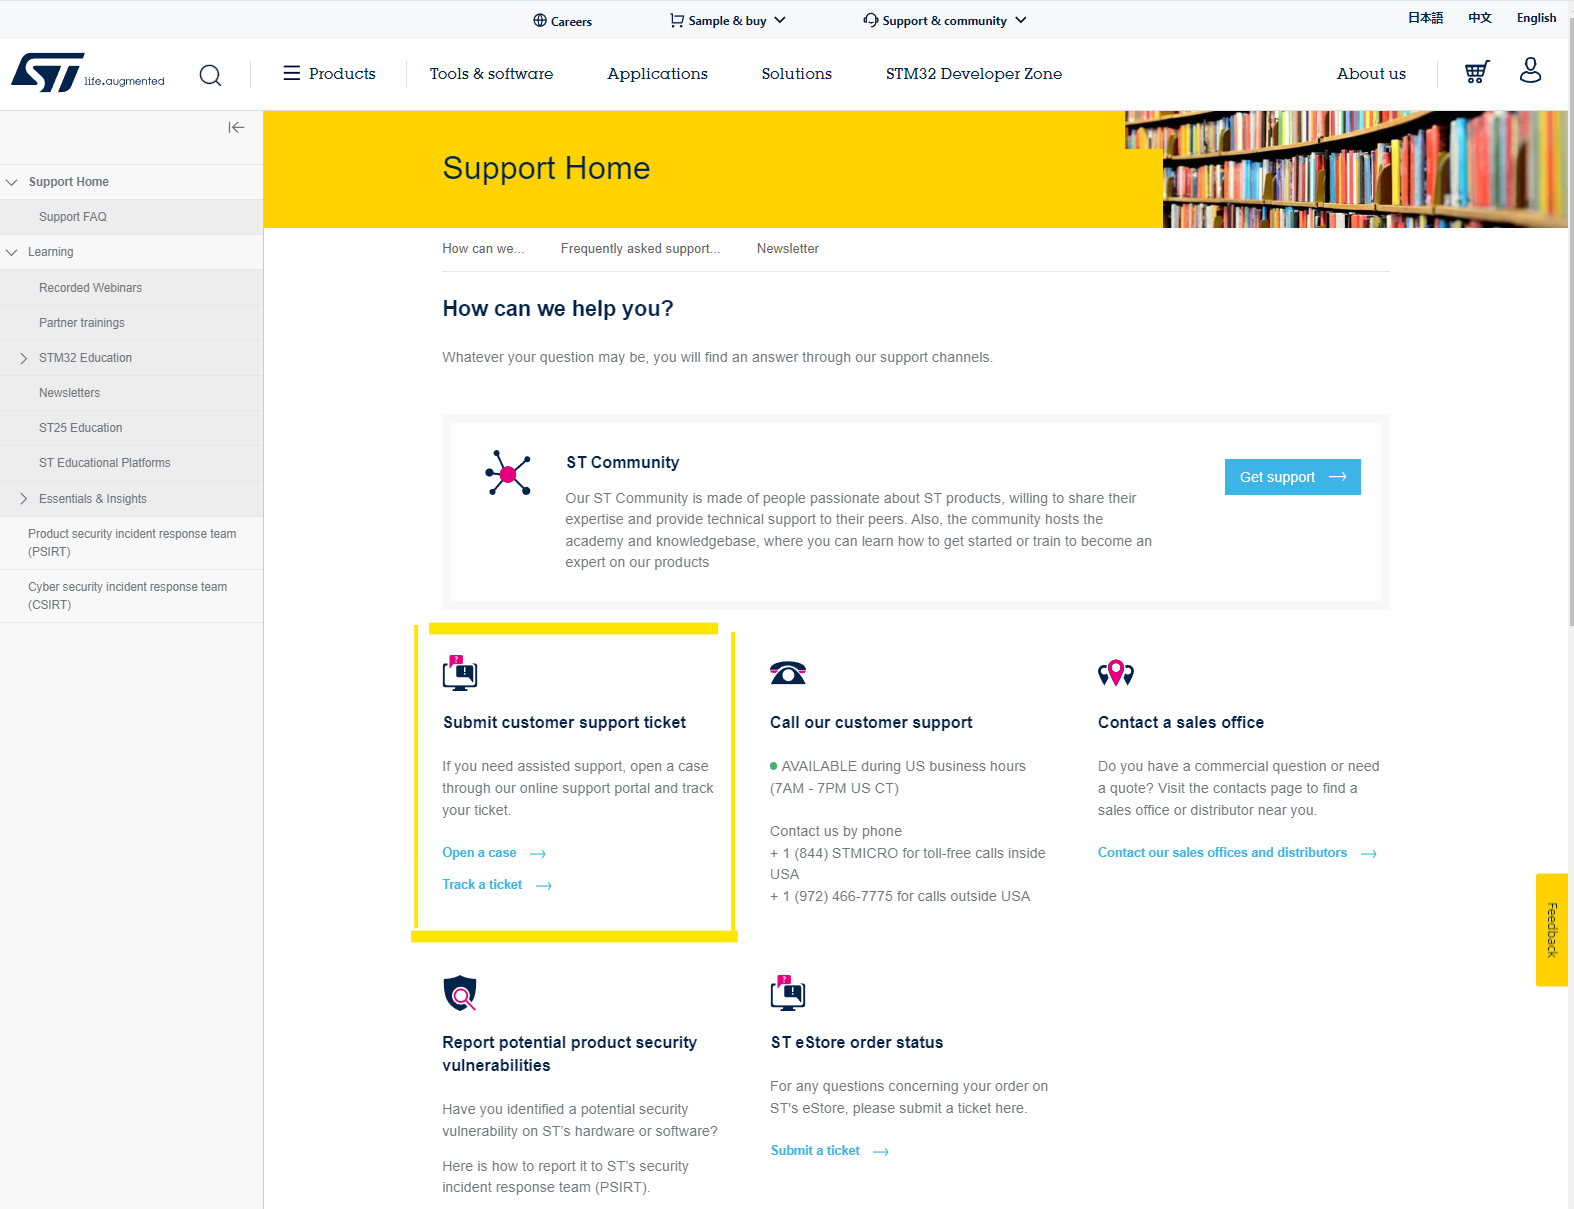This screenshot has width=1574, height=1209.
Task: Collapse the Learning sidebar section
Action: [x=12, y=252]
